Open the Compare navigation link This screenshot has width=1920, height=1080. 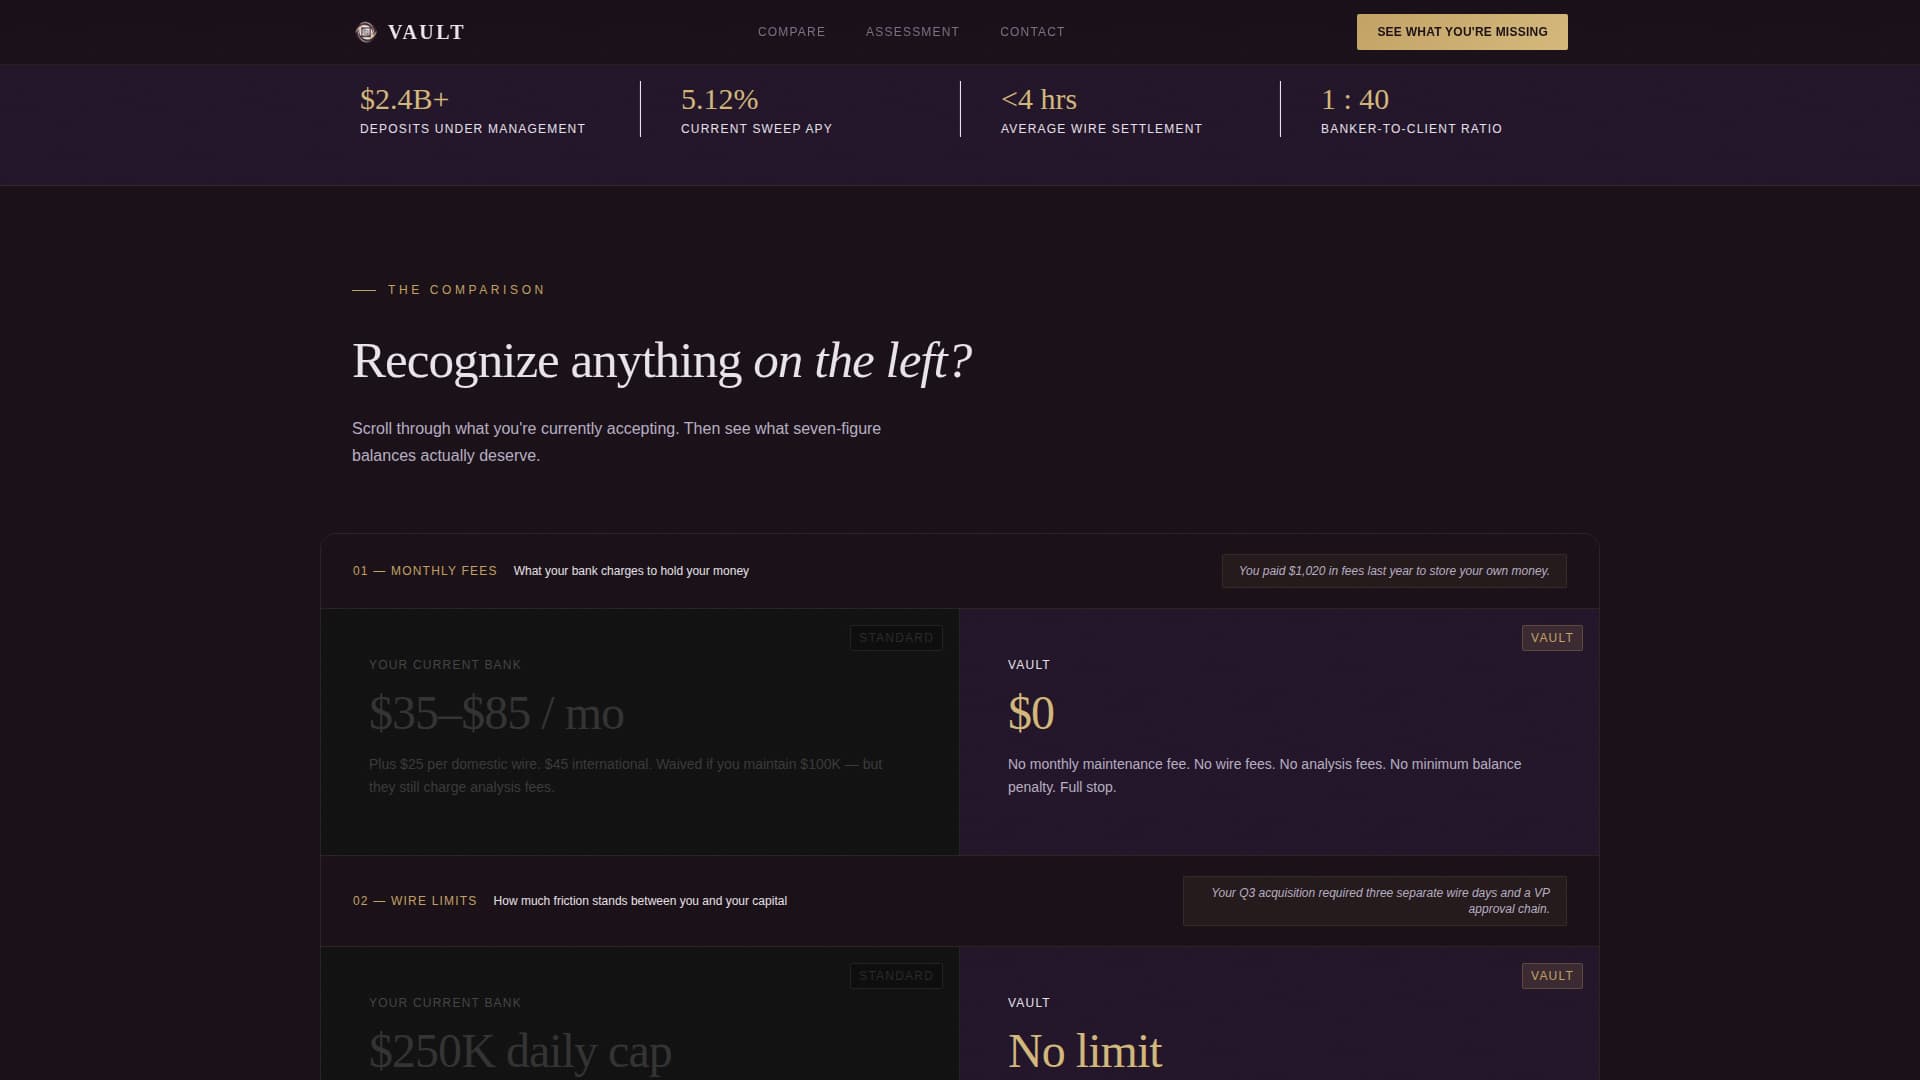pyautogui.click(x=791, y=32)
